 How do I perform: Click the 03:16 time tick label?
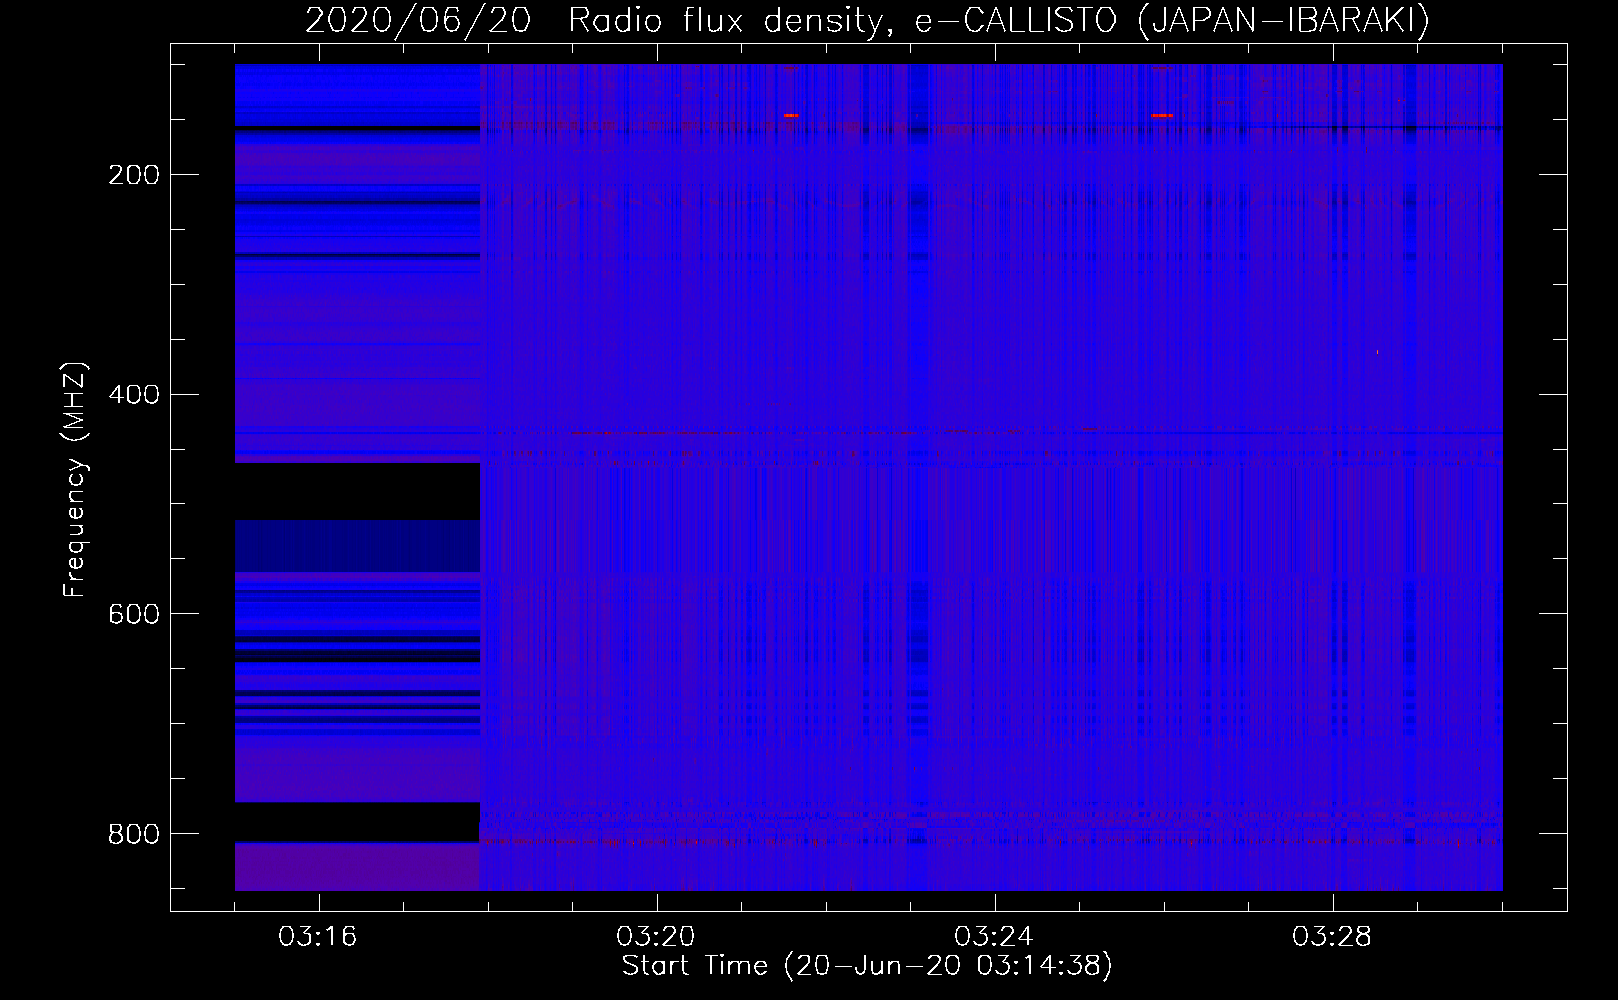[318, 937]
